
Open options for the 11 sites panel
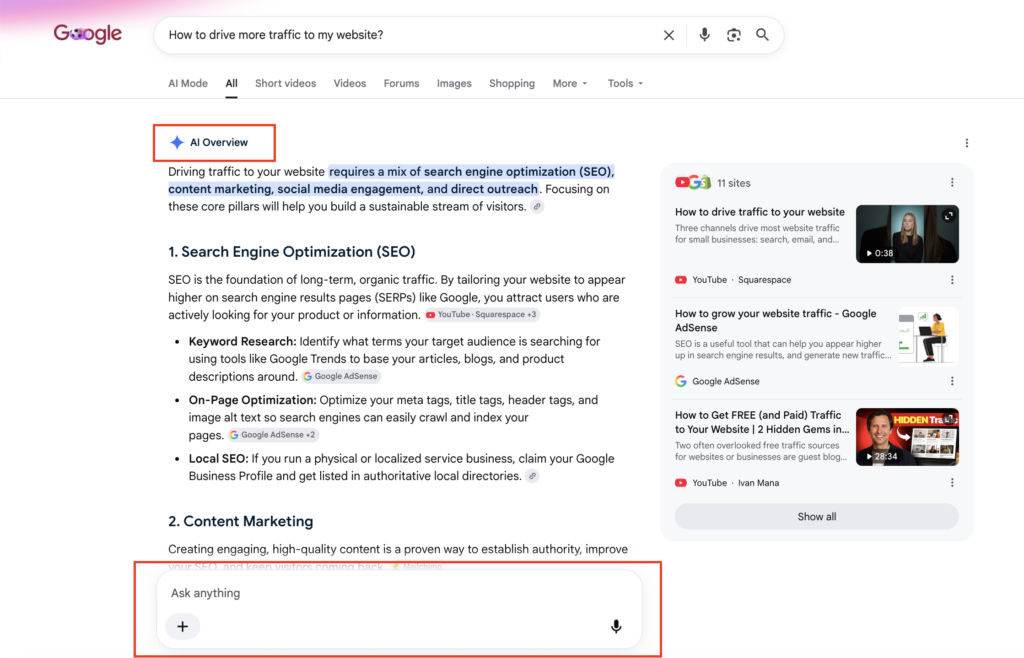coord(952,183)
